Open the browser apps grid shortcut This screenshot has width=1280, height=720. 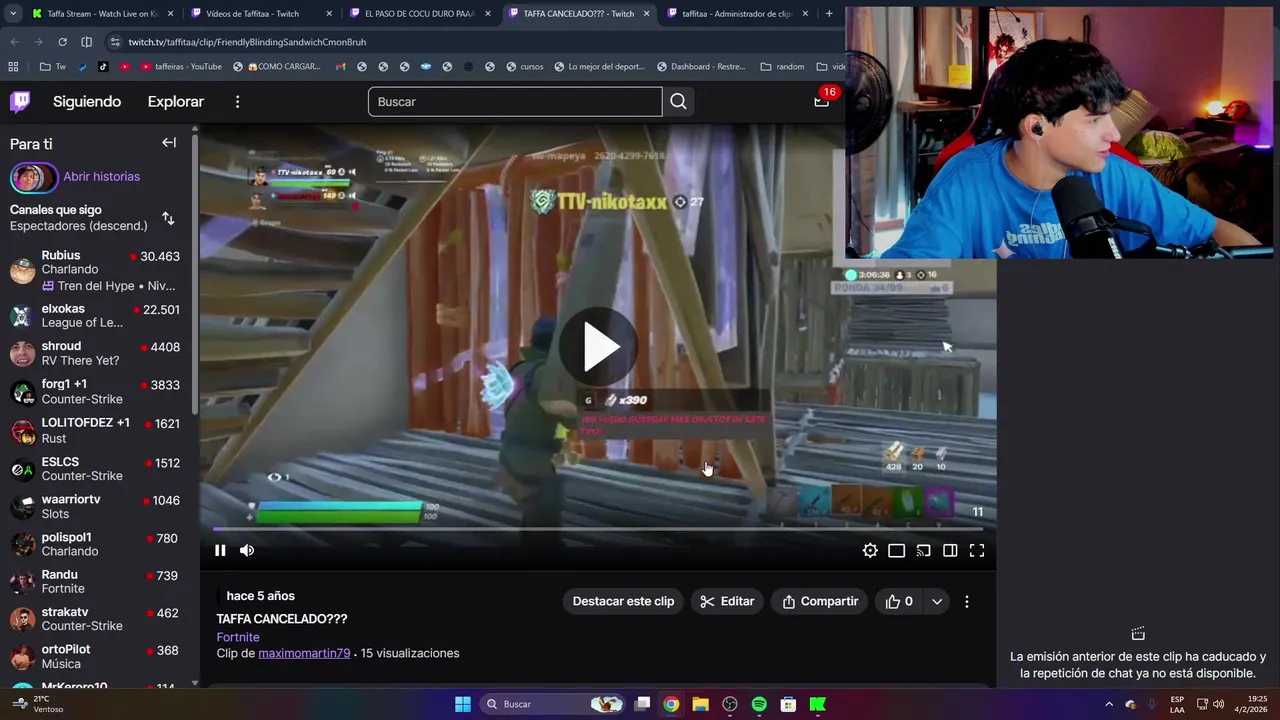tap(13, 67)
